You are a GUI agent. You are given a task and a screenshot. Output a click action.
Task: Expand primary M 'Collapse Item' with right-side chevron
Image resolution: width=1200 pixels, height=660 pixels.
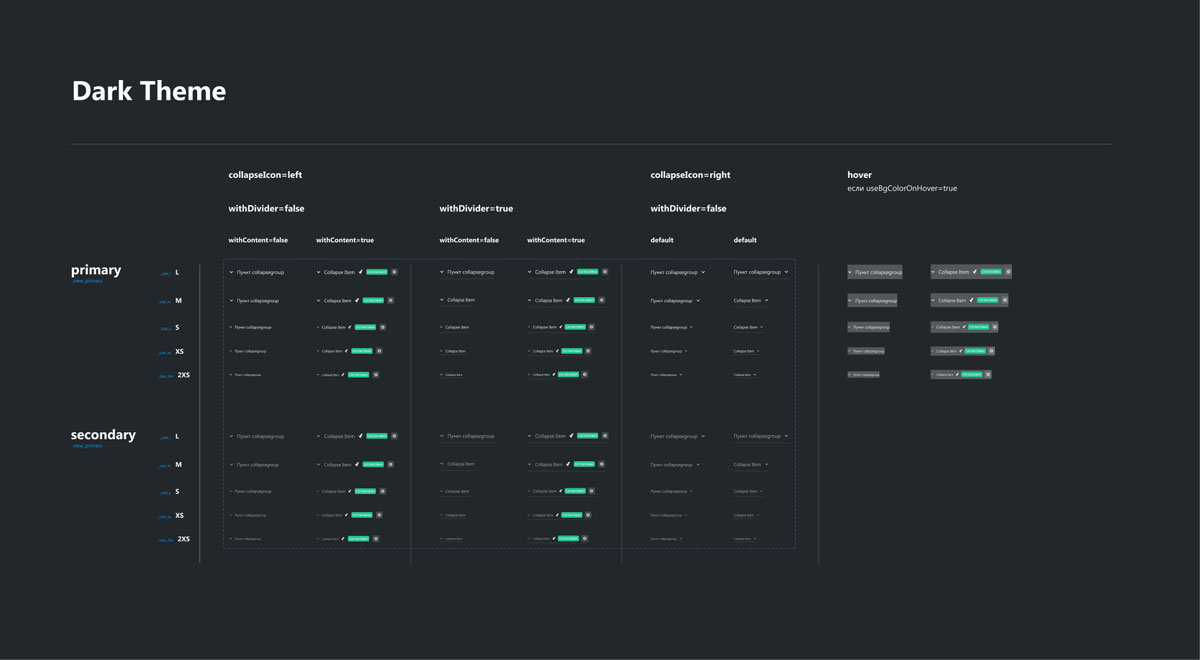[x=767, y=300]
